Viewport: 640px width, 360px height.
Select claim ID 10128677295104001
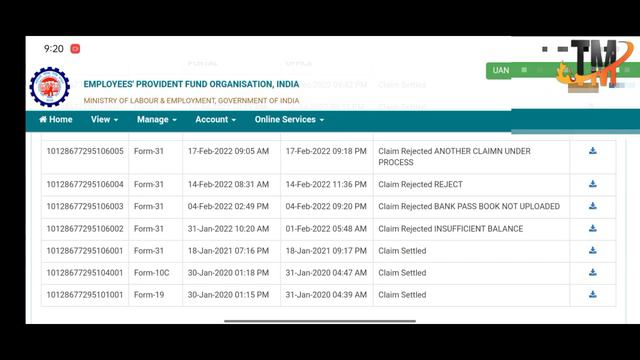[x=85, y=273]
